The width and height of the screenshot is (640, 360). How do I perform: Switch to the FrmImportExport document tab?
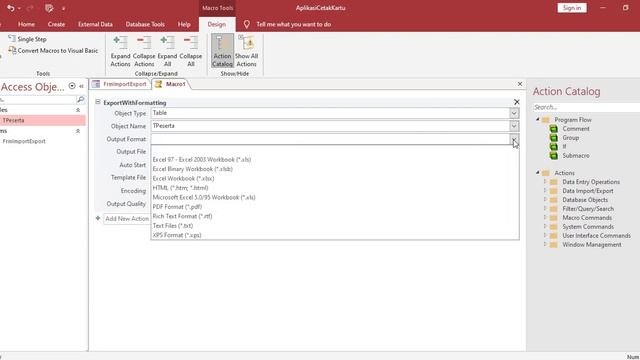coord(120,84)
